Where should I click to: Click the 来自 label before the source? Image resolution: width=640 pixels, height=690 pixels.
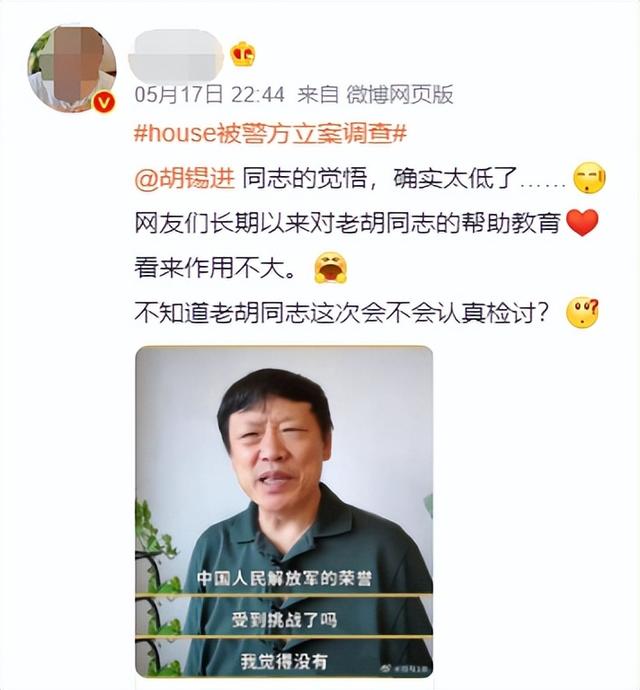pyautogui.click(x=318, y=95)
